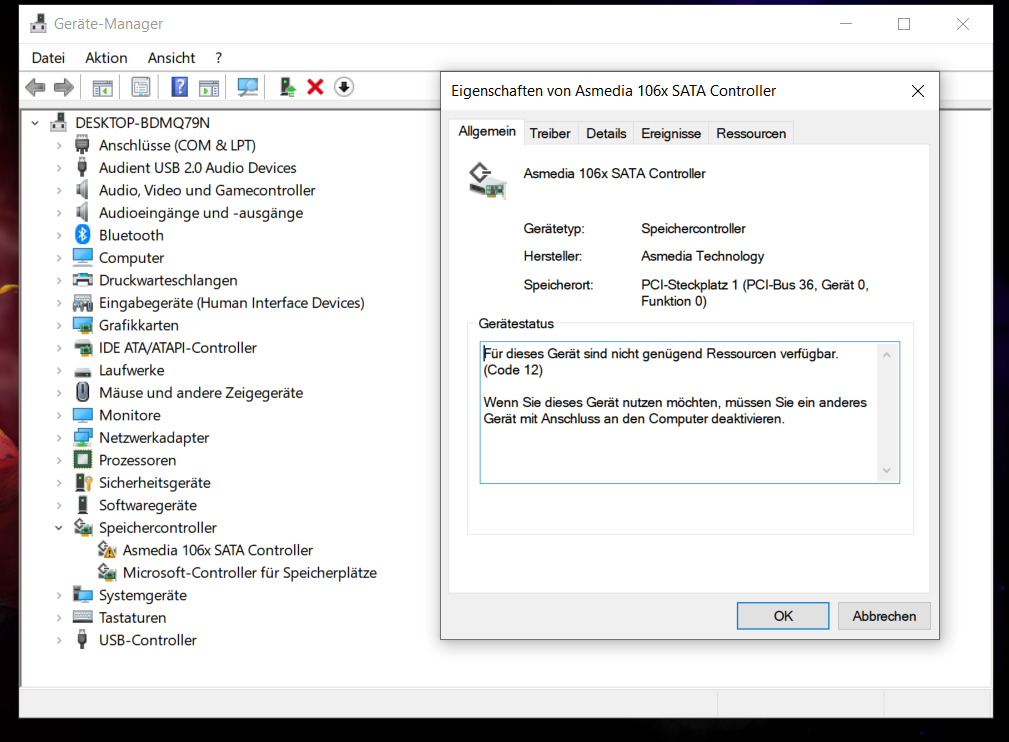1009x742 pixels.
Task: Open the Properties sheet toolbar icon
Action: 141,87
